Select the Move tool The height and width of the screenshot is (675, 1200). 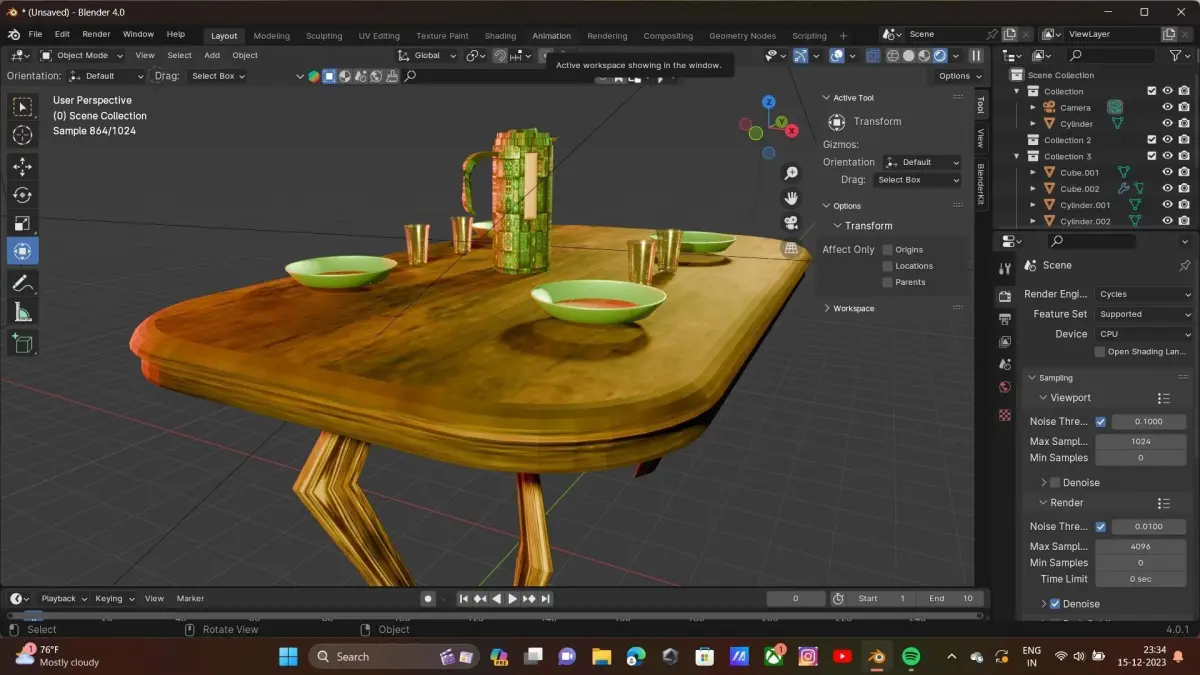22,167
